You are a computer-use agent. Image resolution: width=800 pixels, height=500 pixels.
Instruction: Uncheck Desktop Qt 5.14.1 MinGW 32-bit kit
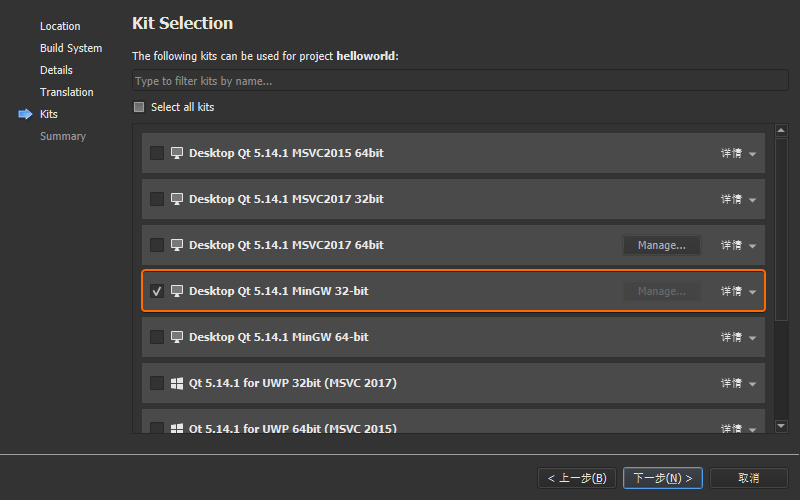(x=157, y=291)
